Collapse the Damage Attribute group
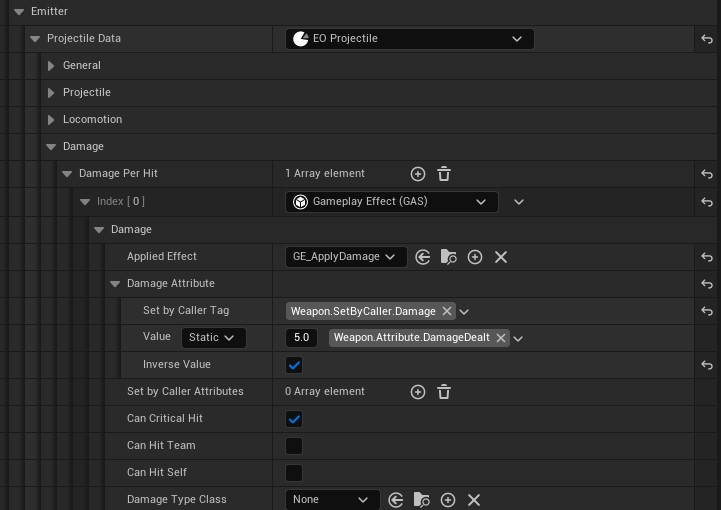721x510 pixels. (116, 284)
